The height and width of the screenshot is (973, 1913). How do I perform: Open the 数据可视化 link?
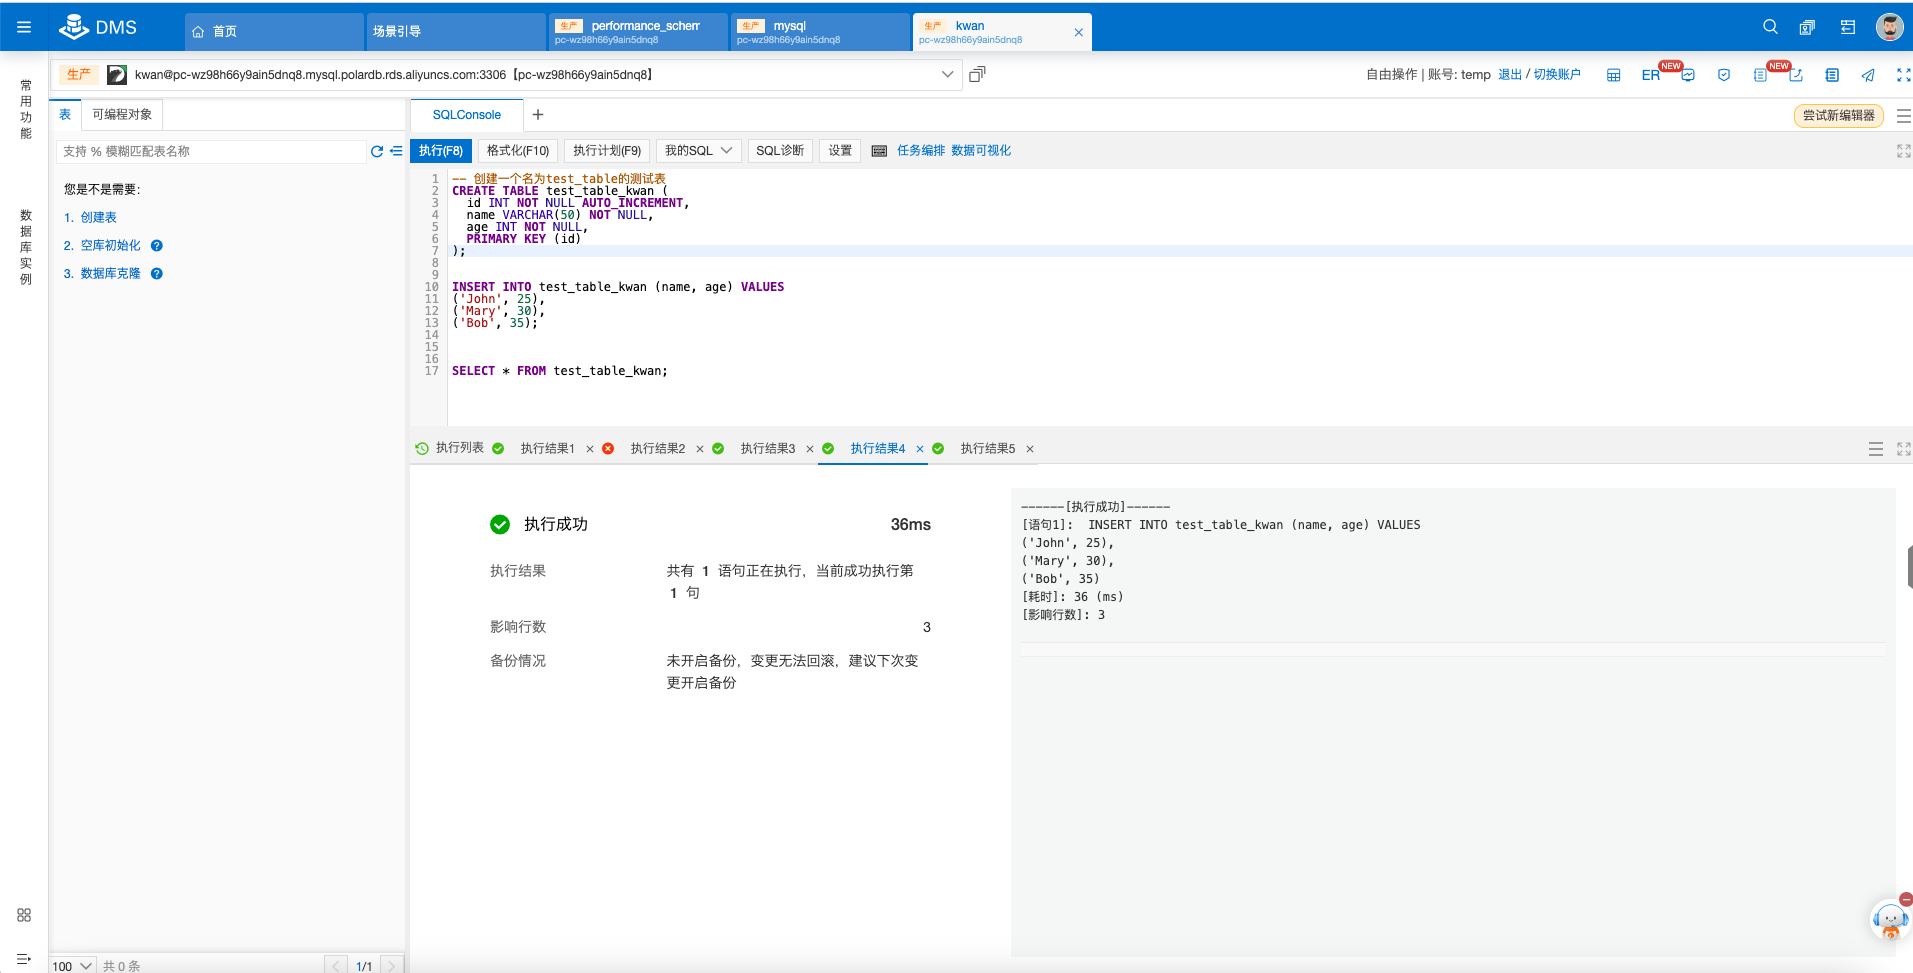click(x=981, y=151)
